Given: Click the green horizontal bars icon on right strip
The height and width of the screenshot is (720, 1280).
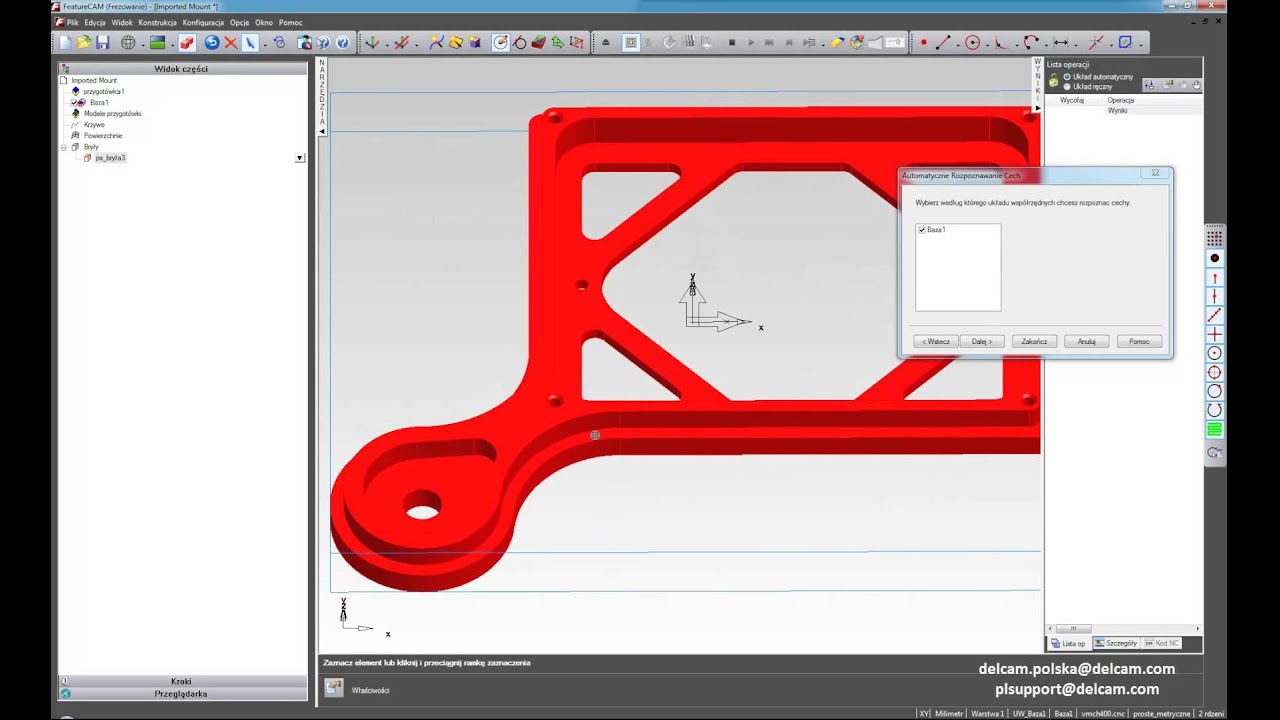Looking at the screenshot, I should click(x=1215, y=430).
